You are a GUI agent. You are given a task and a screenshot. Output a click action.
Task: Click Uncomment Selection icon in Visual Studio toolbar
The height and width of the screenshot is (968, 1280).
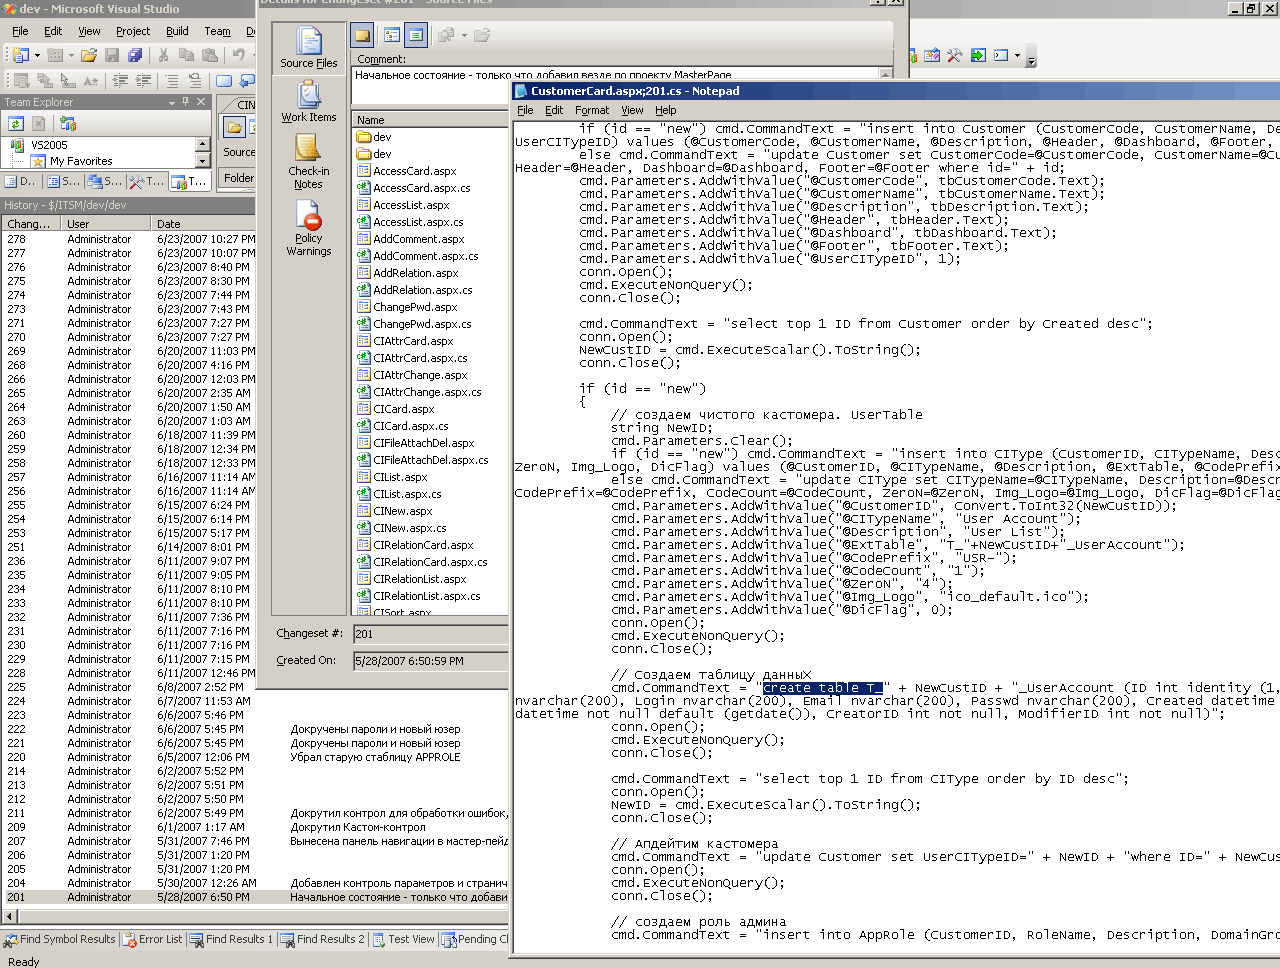pos(195,81)
